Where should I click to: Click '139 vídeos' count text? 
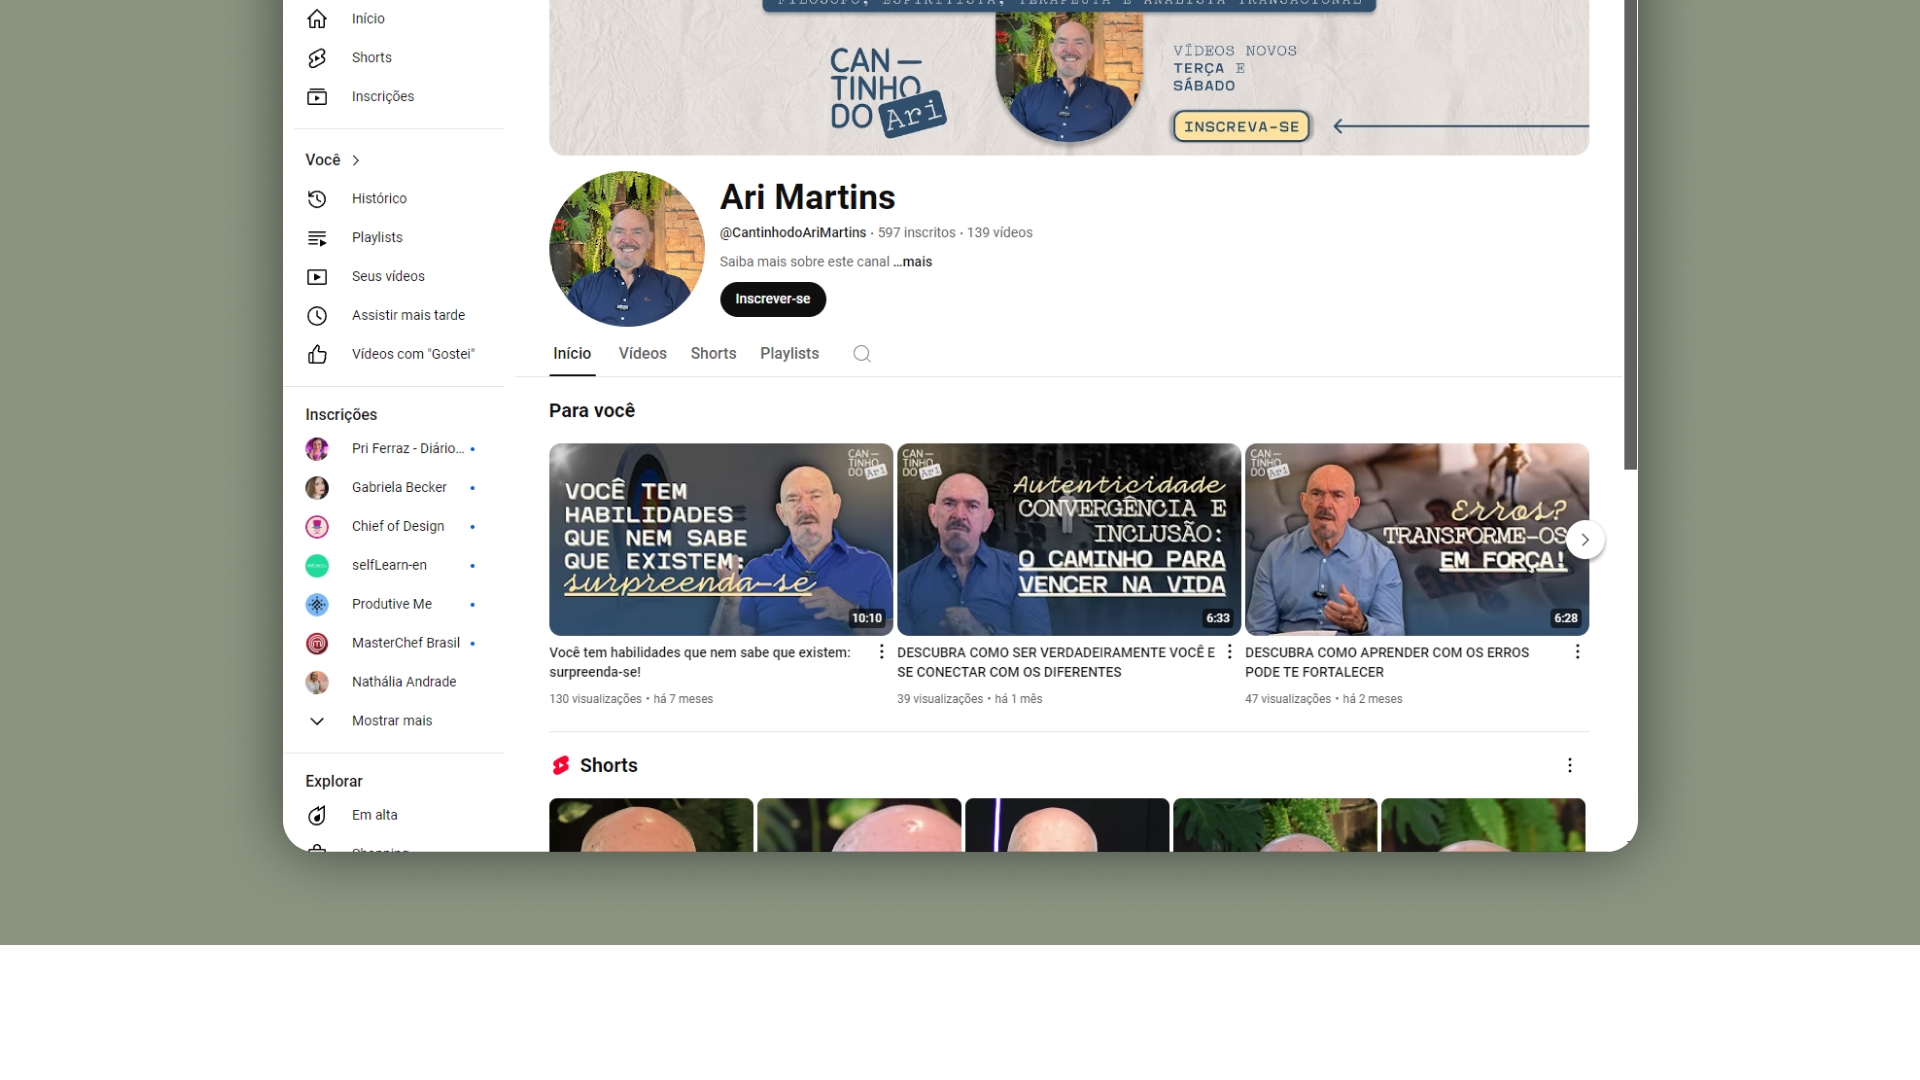[1000, 233]
